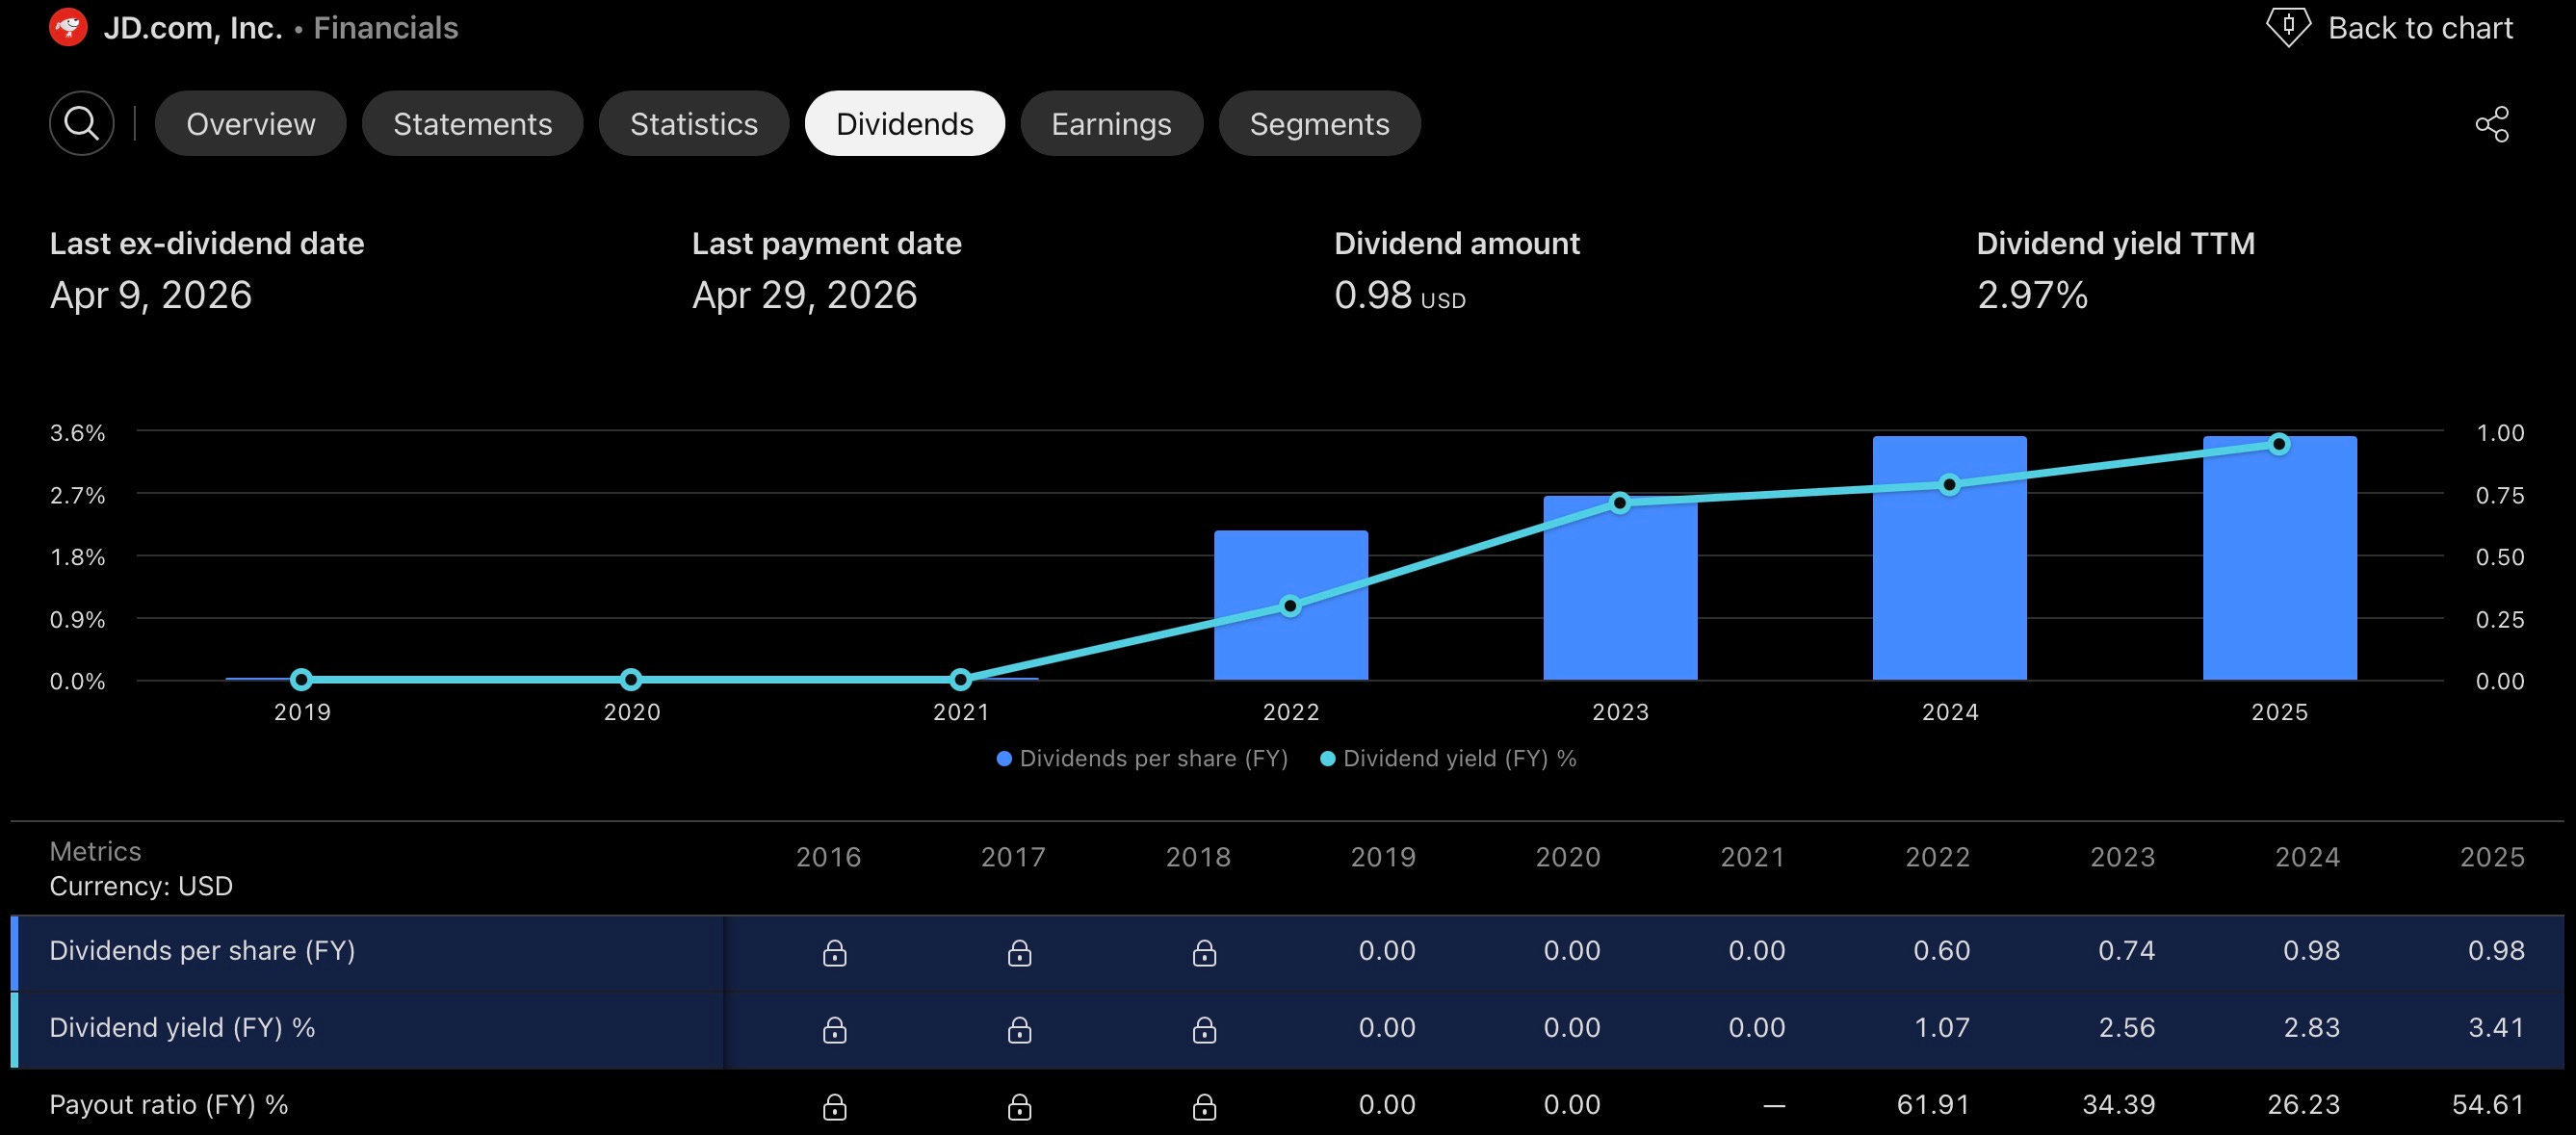The height and width of the screenshot is (1135, 2576).
Task: Click the Back to chart diamond icon
Action: (x=2288, y=27)
